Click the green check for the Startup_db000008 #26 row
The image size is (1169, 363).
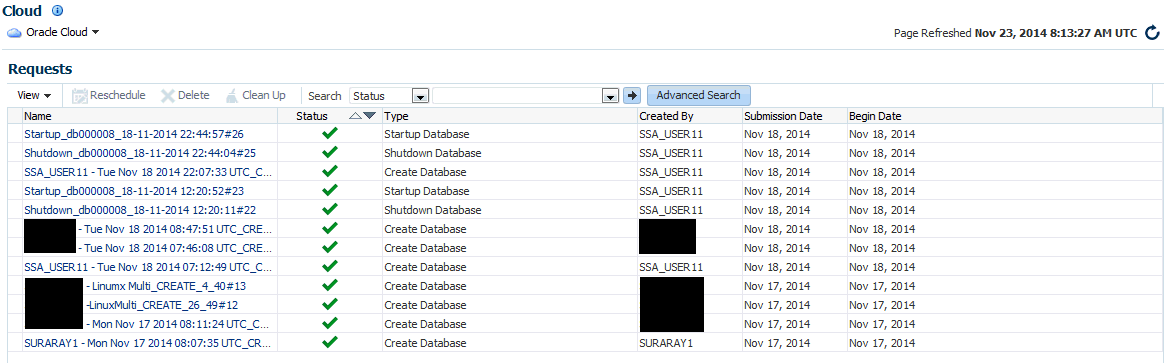[330, 133]
